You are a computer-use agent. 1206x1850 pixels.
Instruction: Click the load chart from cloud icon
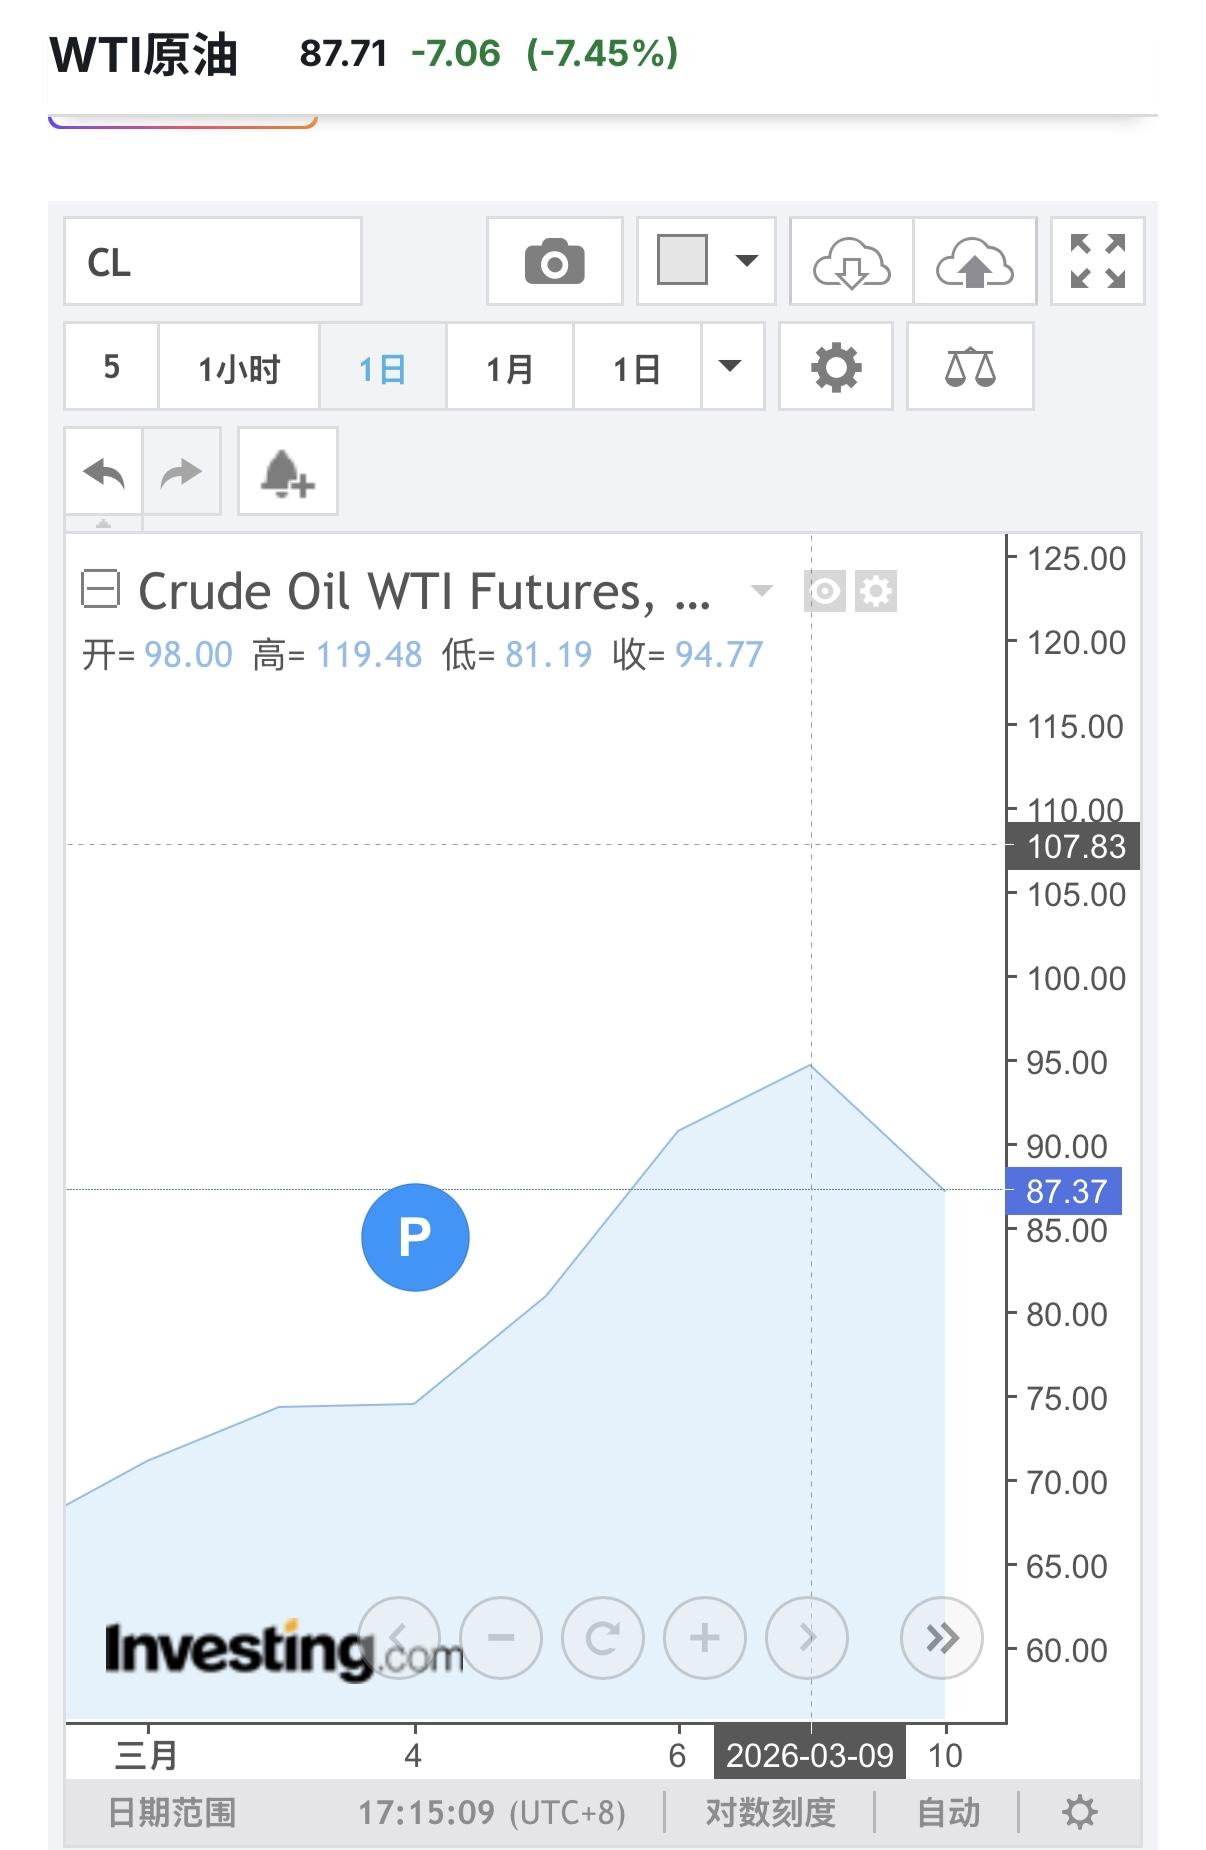click(851, 262)
